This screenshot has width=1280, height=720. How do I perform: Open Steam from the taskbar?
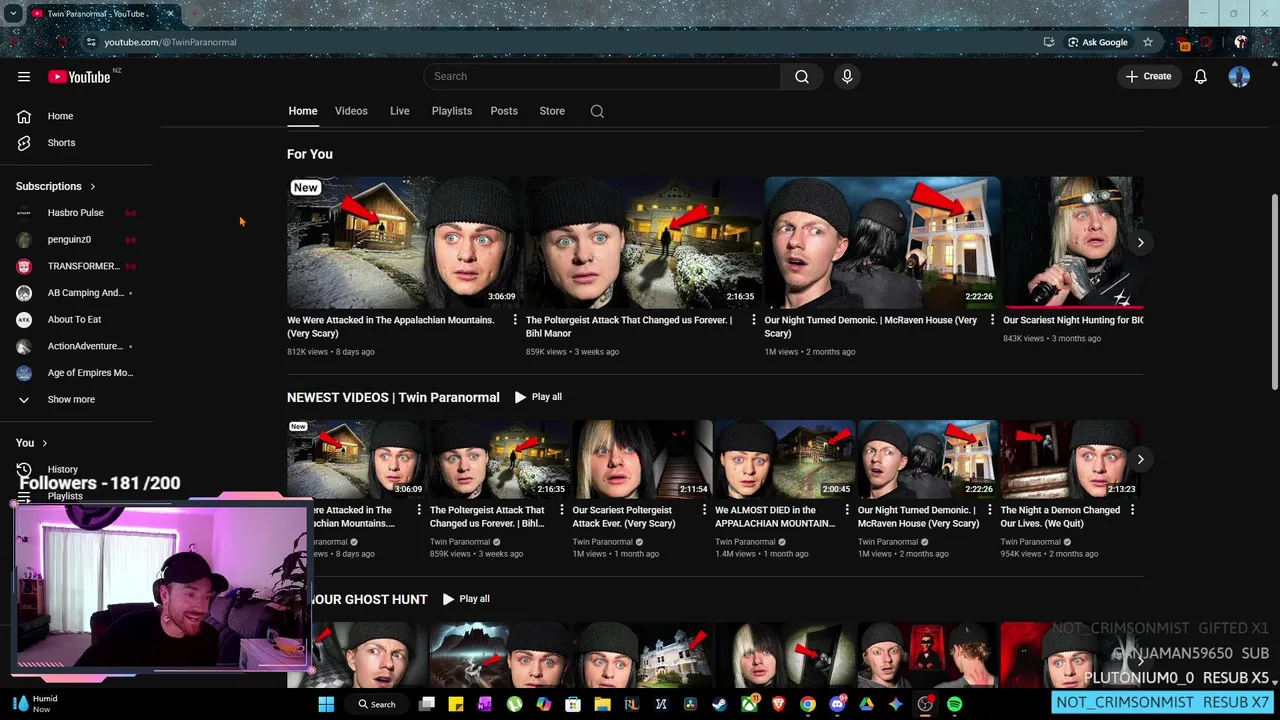pyautogui.click(x=719, y=704)
